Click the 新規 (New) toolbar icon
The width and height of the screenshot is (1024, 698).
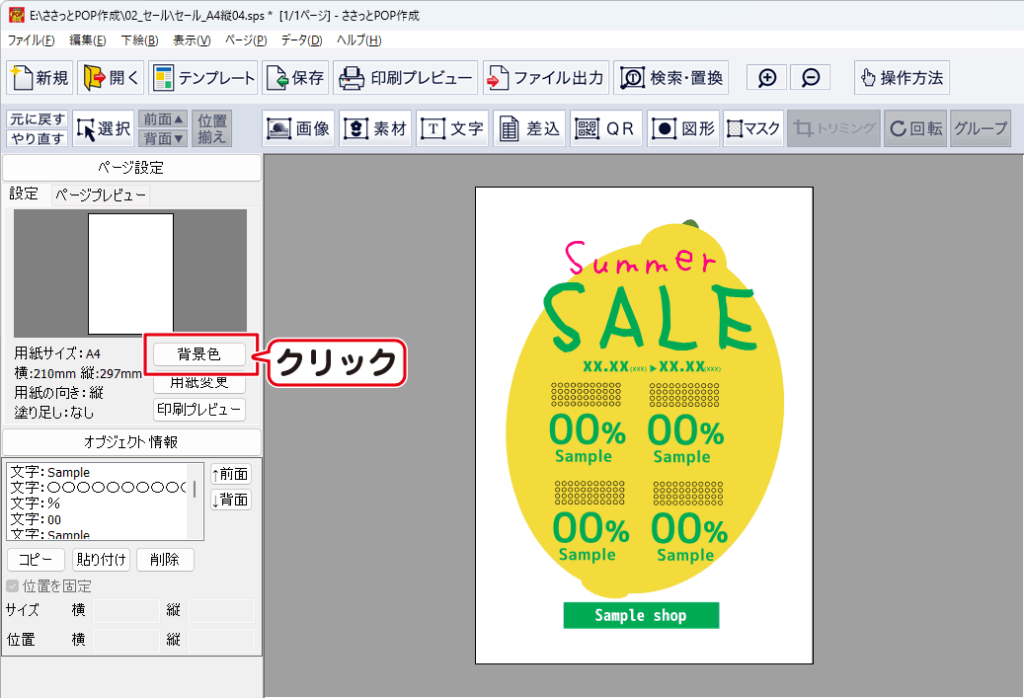point(40,78)
